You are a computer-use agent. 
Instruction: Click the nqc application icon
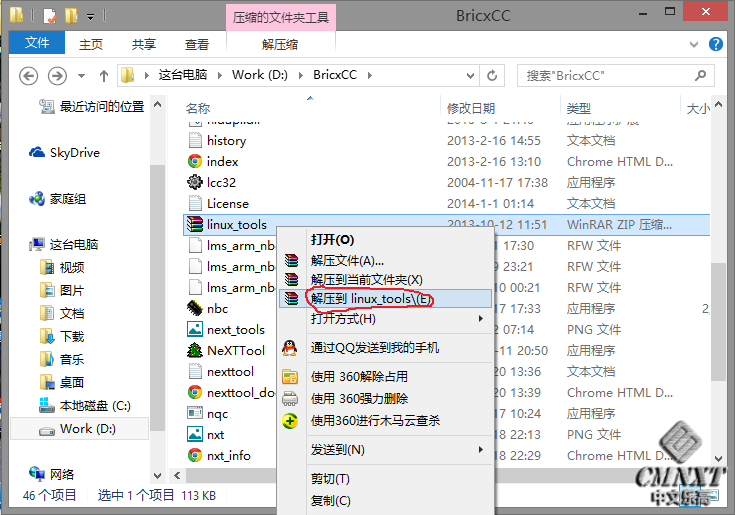(x=195, y=413)
